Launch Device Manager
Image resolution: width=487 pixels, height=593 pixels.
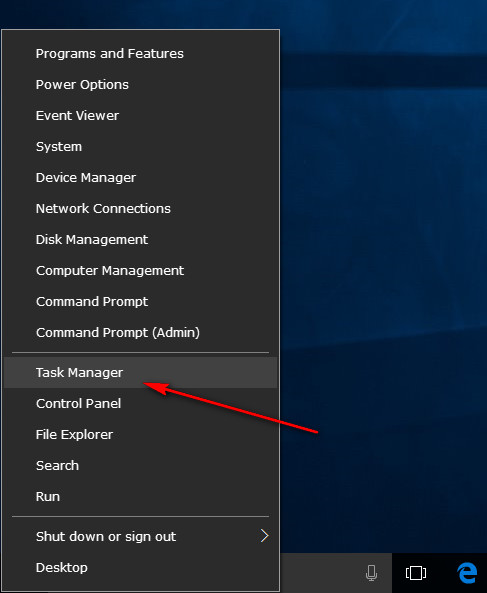(x=140, y=178)
